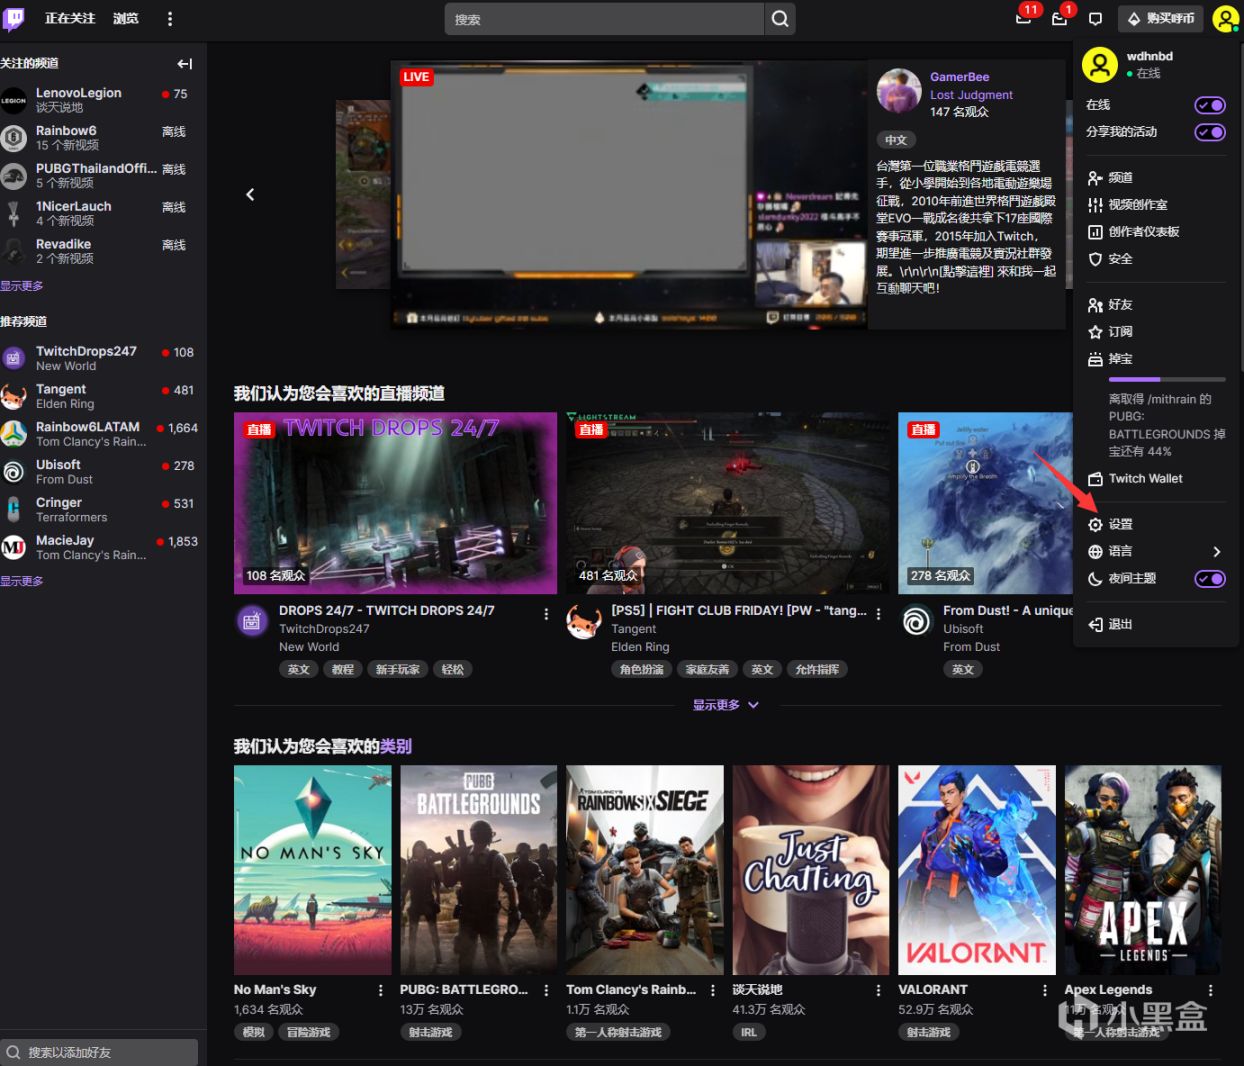1244x1066 pixels.
Task: Open Elden Ring Tangent stream thumbnail
Action: (727, 503)
